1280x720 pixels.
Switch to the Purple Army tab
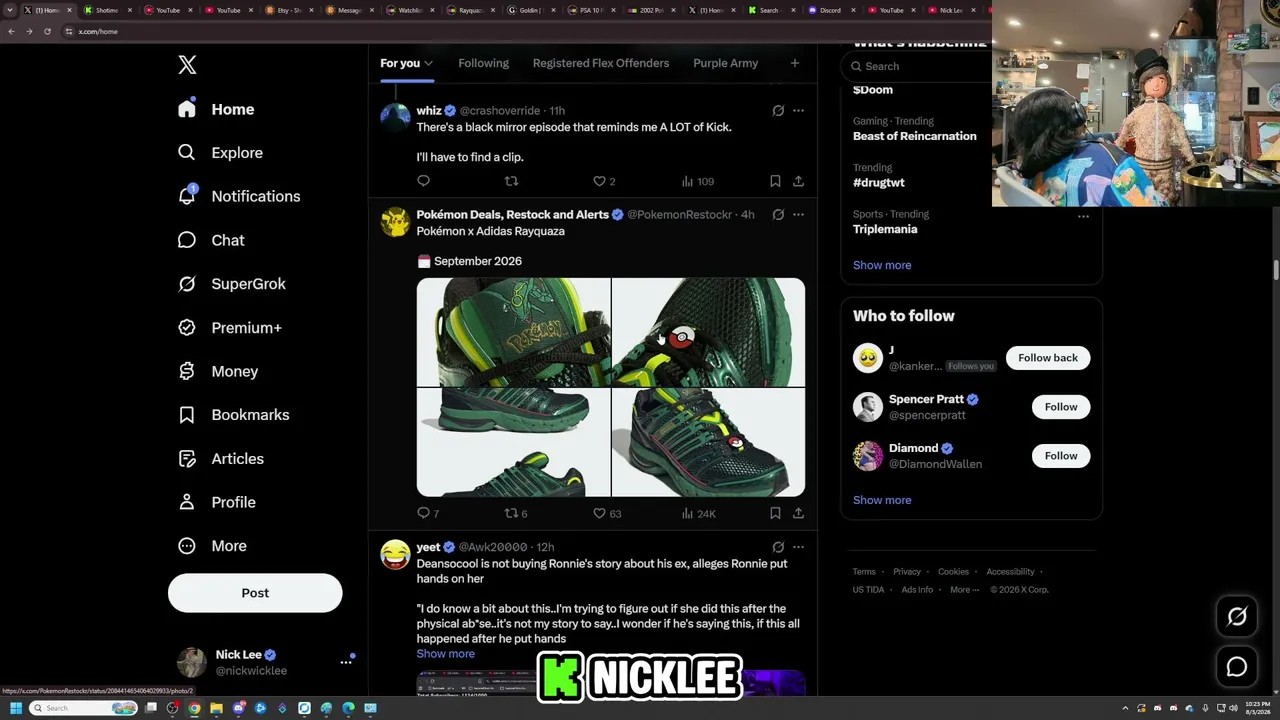725,63
